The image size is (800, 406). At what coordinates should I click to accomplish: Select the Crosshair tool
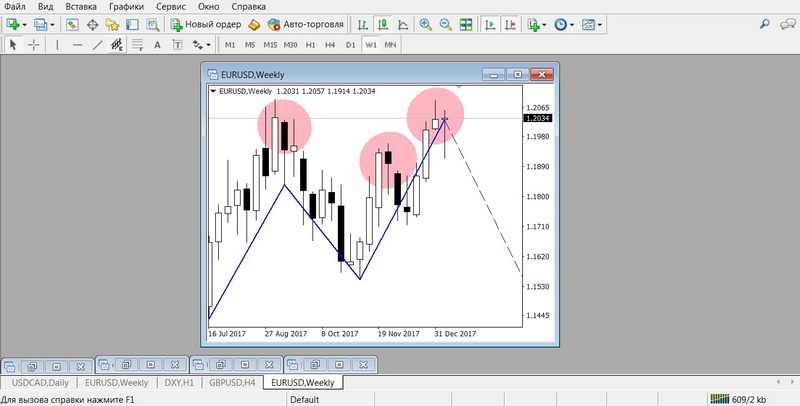tap(34, 44)
